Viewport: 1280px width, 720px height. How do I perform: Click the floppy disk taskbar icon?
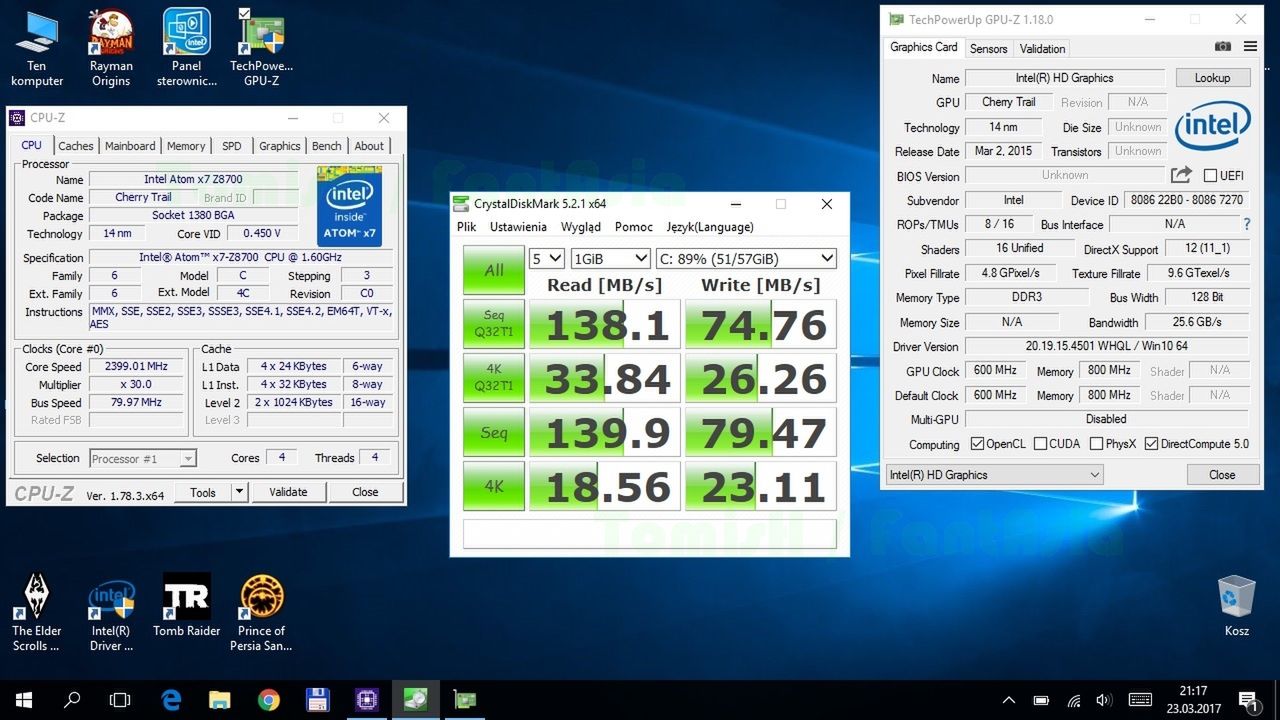point(317,700)
